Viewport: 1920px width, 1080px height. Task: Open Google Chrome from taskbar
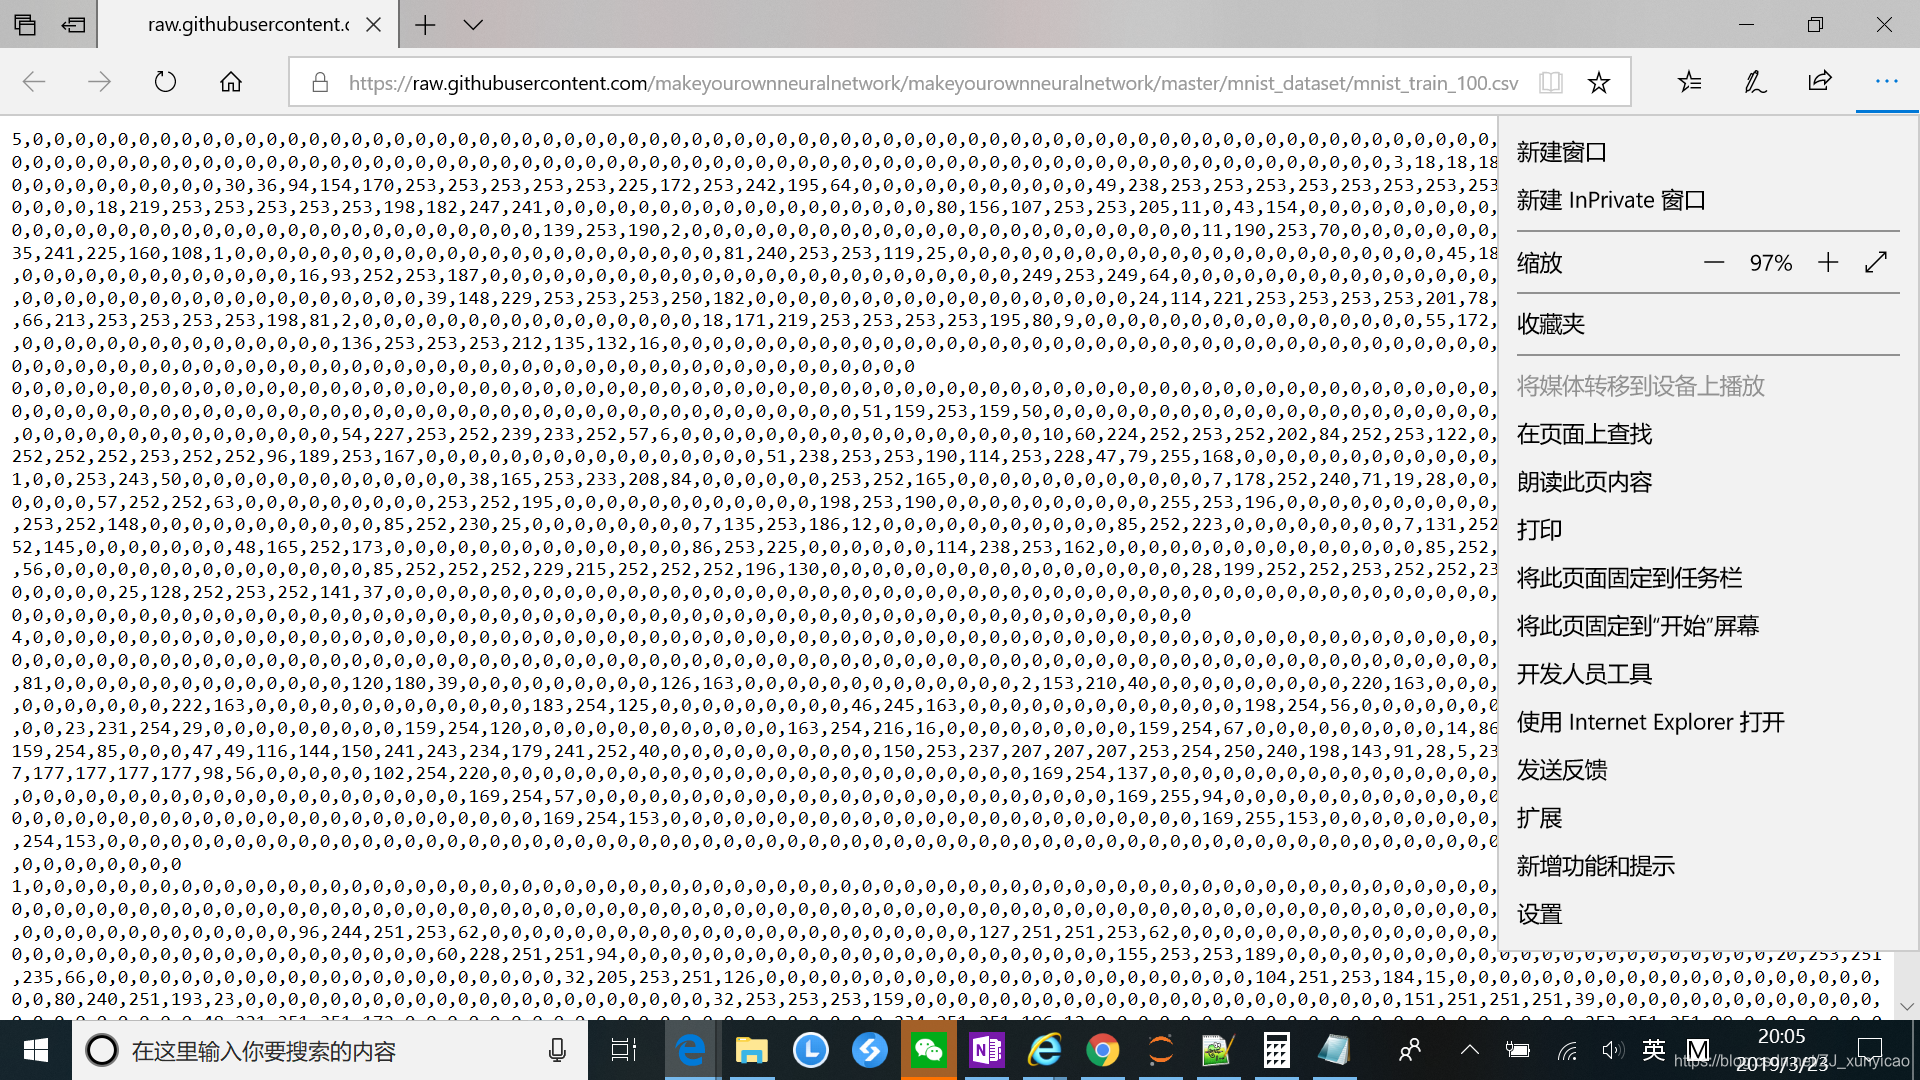1103,1050
